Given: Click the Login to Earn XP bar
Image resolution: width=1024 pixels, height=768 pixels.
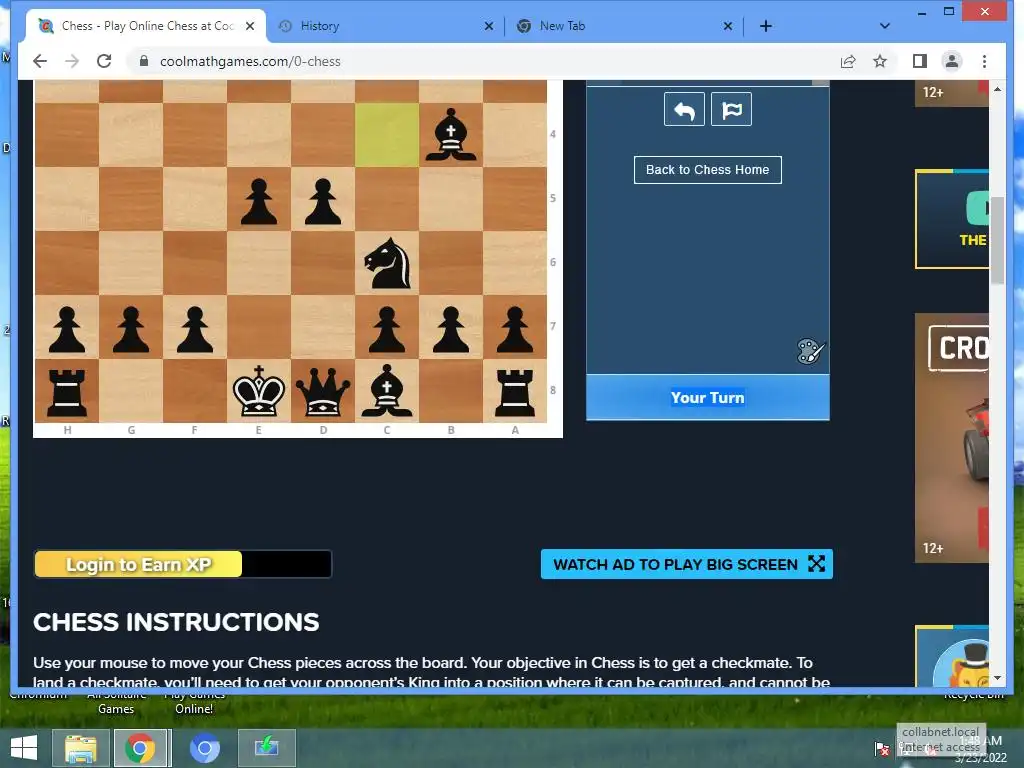Looking at the screenshot, I should coord(183,564).
